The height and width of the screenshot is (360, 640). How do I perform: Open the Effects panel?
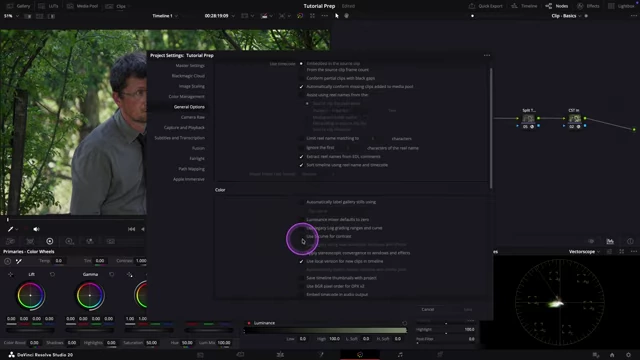coord(588,6)
